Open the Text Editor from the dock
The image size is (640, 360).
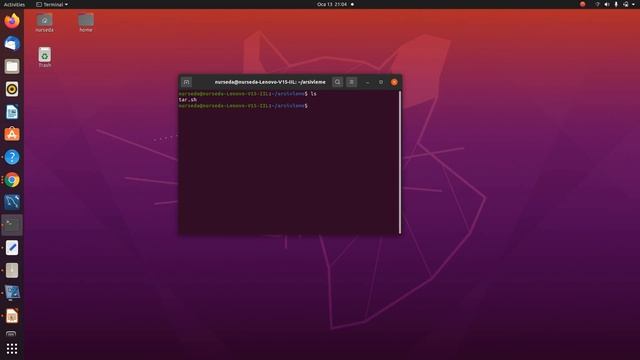pos(12,248)
